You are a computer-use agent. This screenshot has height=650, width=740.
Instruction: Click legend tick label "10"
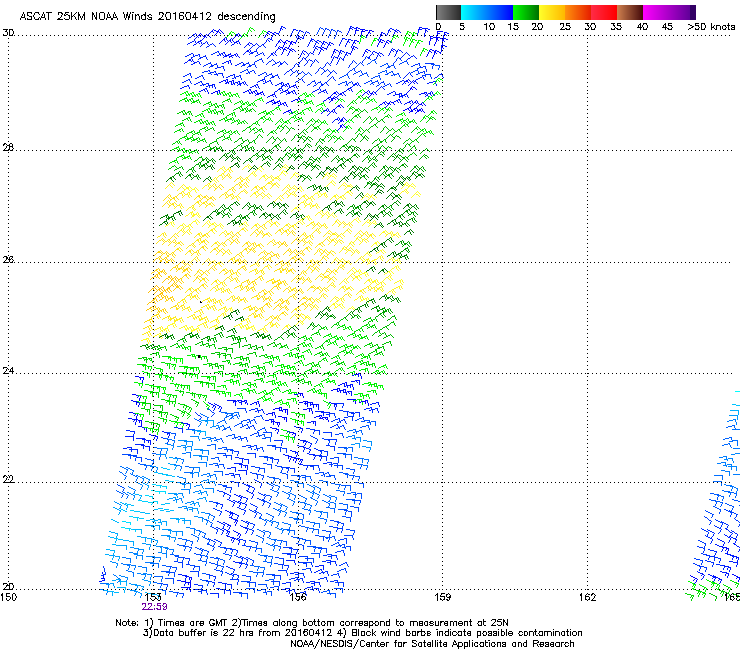489,27
